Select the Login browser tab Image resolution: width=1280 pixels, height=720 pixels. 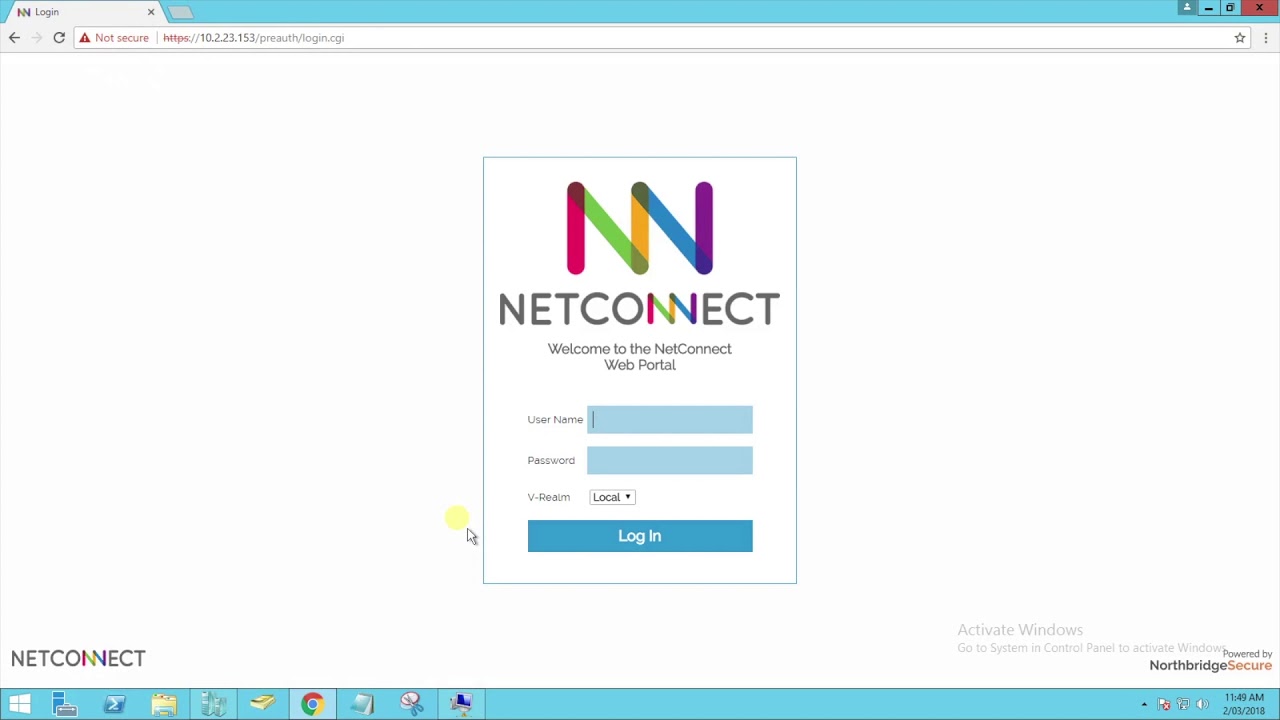click(x=84, y=12)
